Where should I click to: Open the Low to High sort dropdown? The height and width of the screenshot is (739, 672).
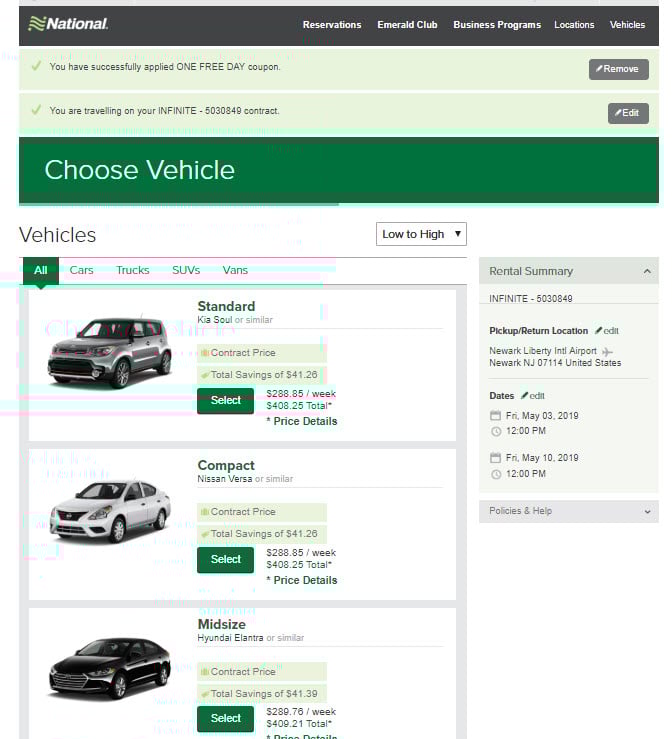pos(421,234)
